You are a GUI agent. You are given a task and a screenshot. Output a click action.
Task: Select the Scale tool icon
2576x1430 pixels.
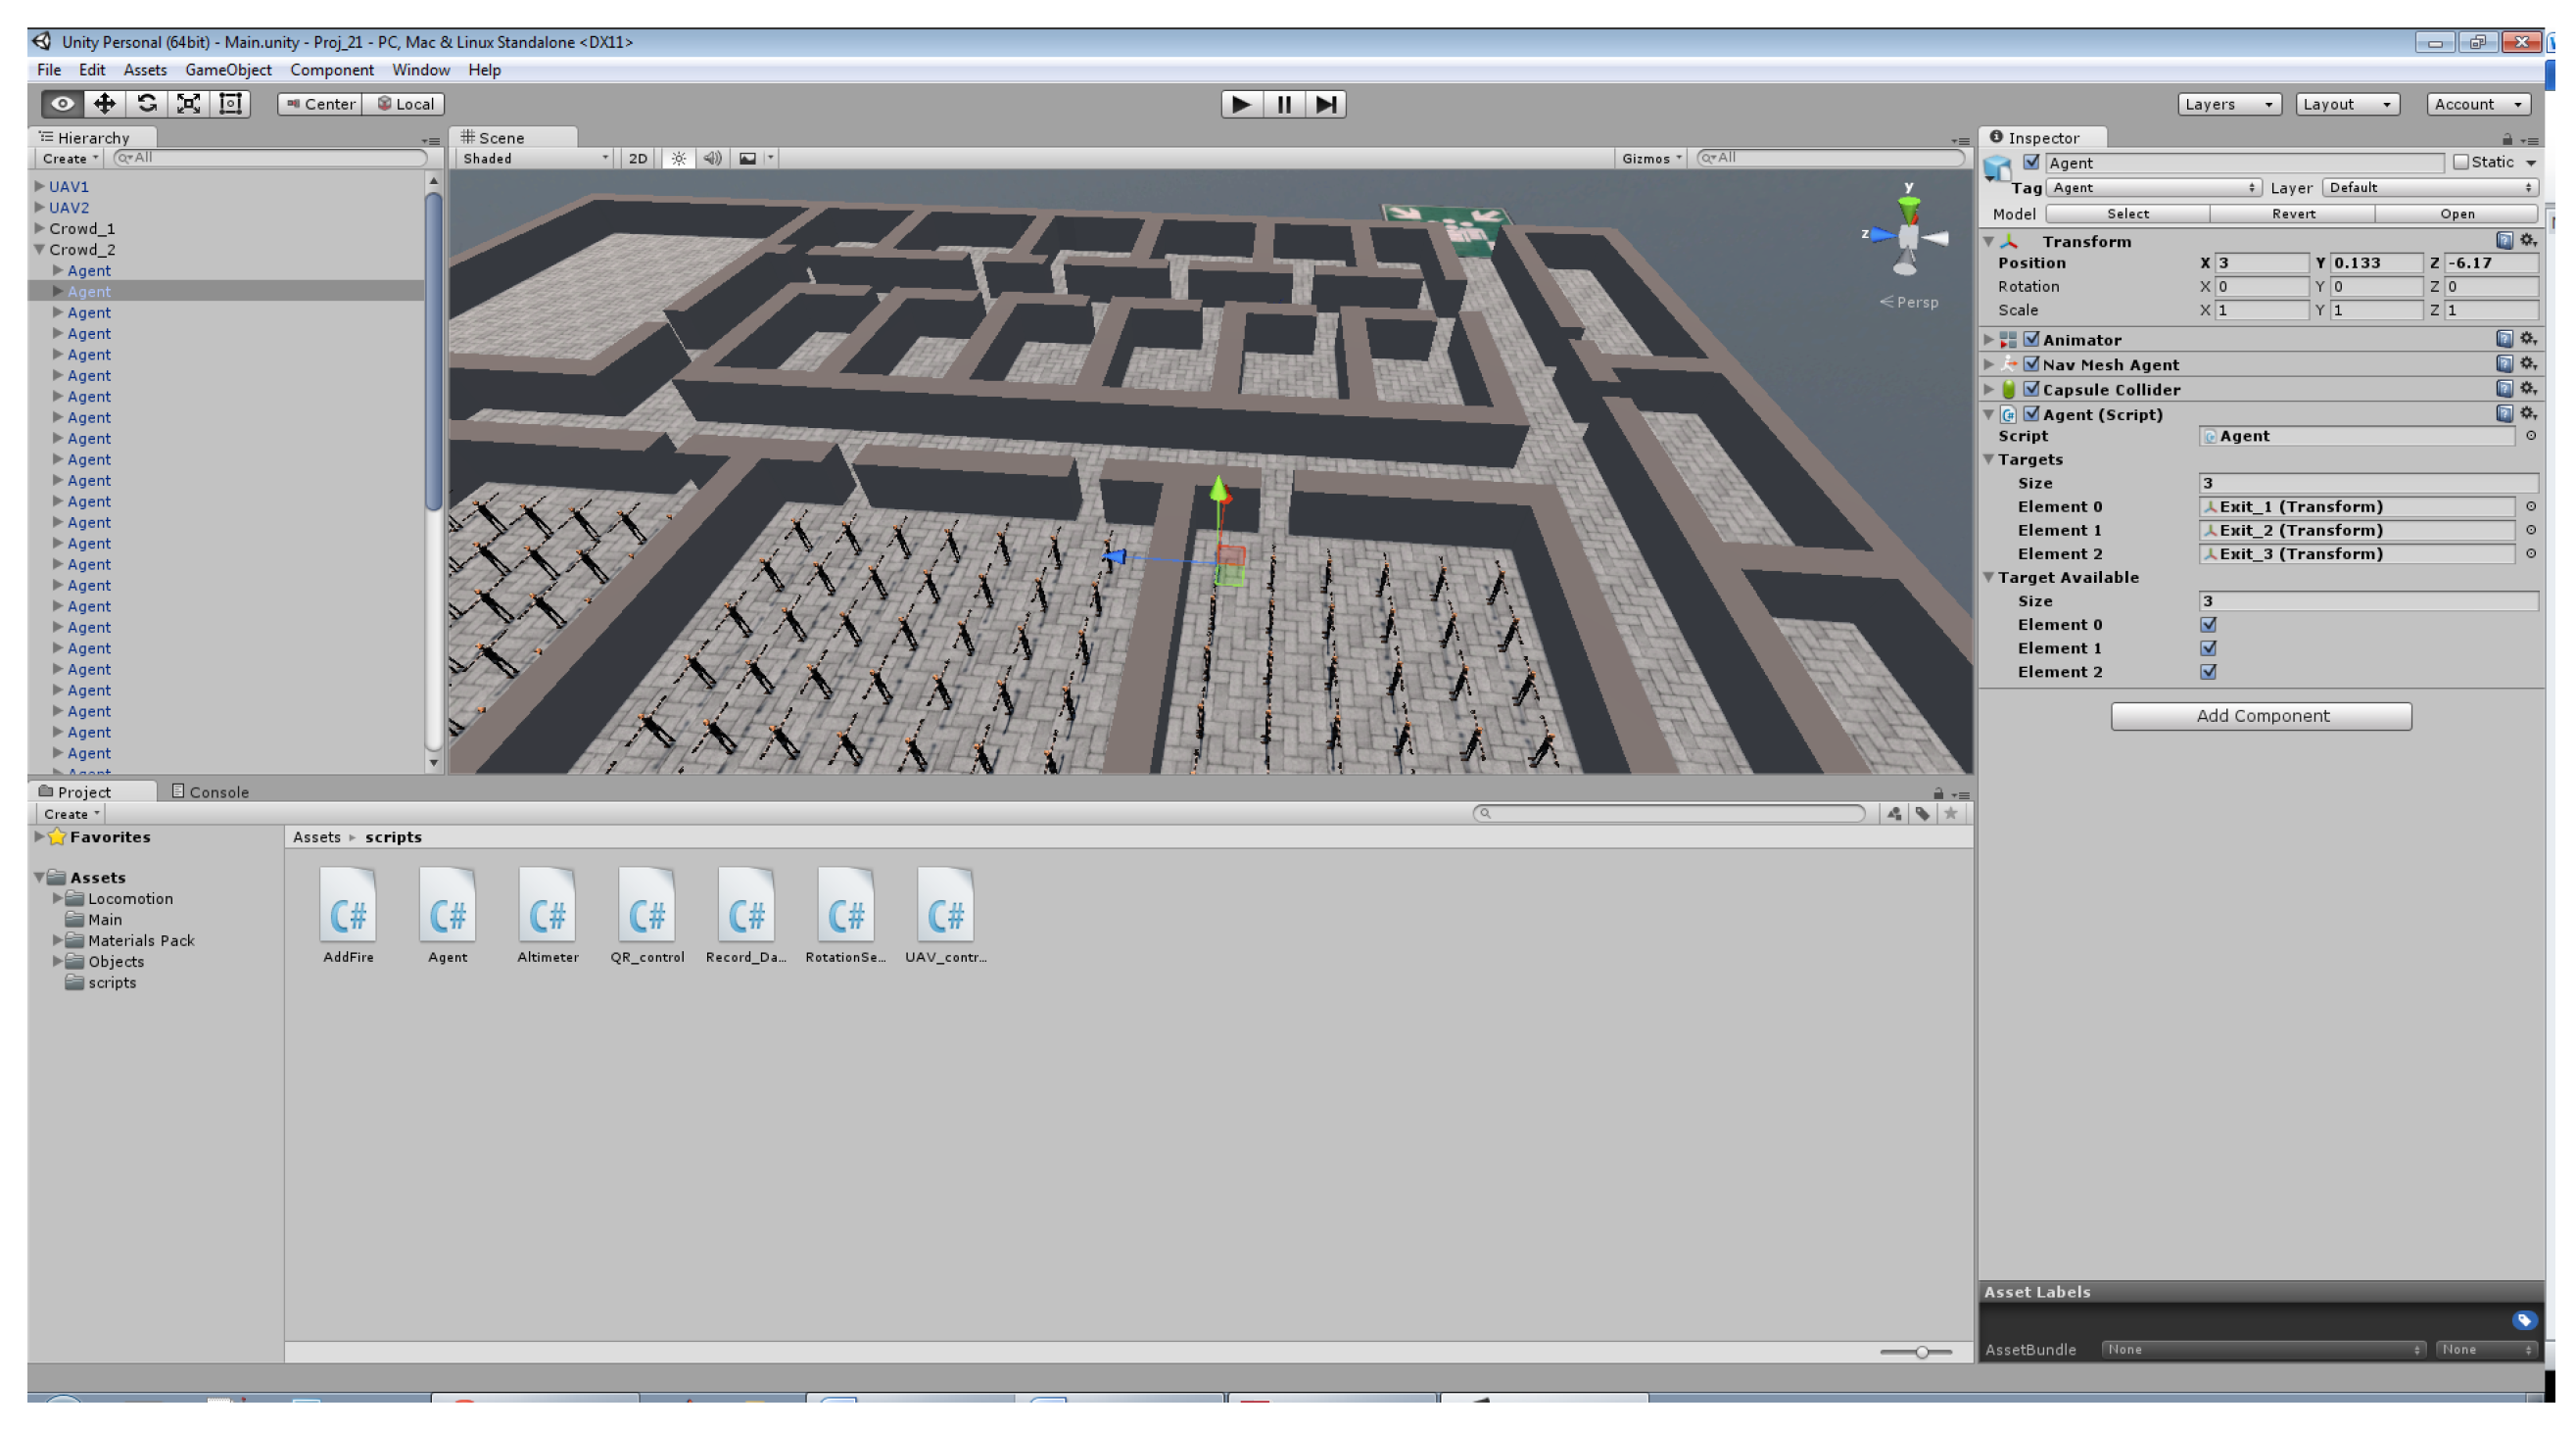click(188, 104)
